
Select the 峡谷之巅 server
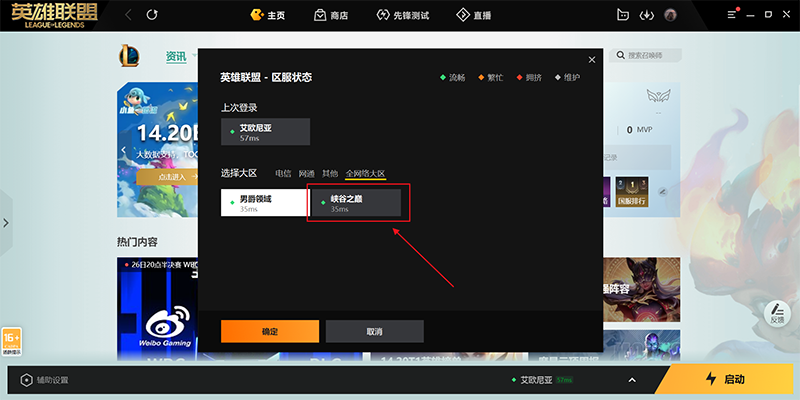click(x=356, y=203)
